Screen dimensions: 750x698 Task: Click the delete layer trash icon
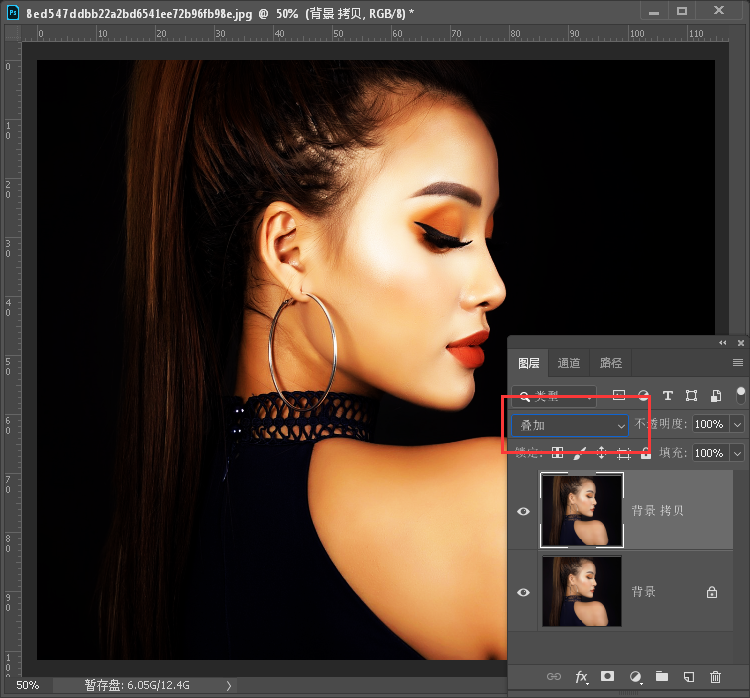pyautogui.click(x=715, y=677)
